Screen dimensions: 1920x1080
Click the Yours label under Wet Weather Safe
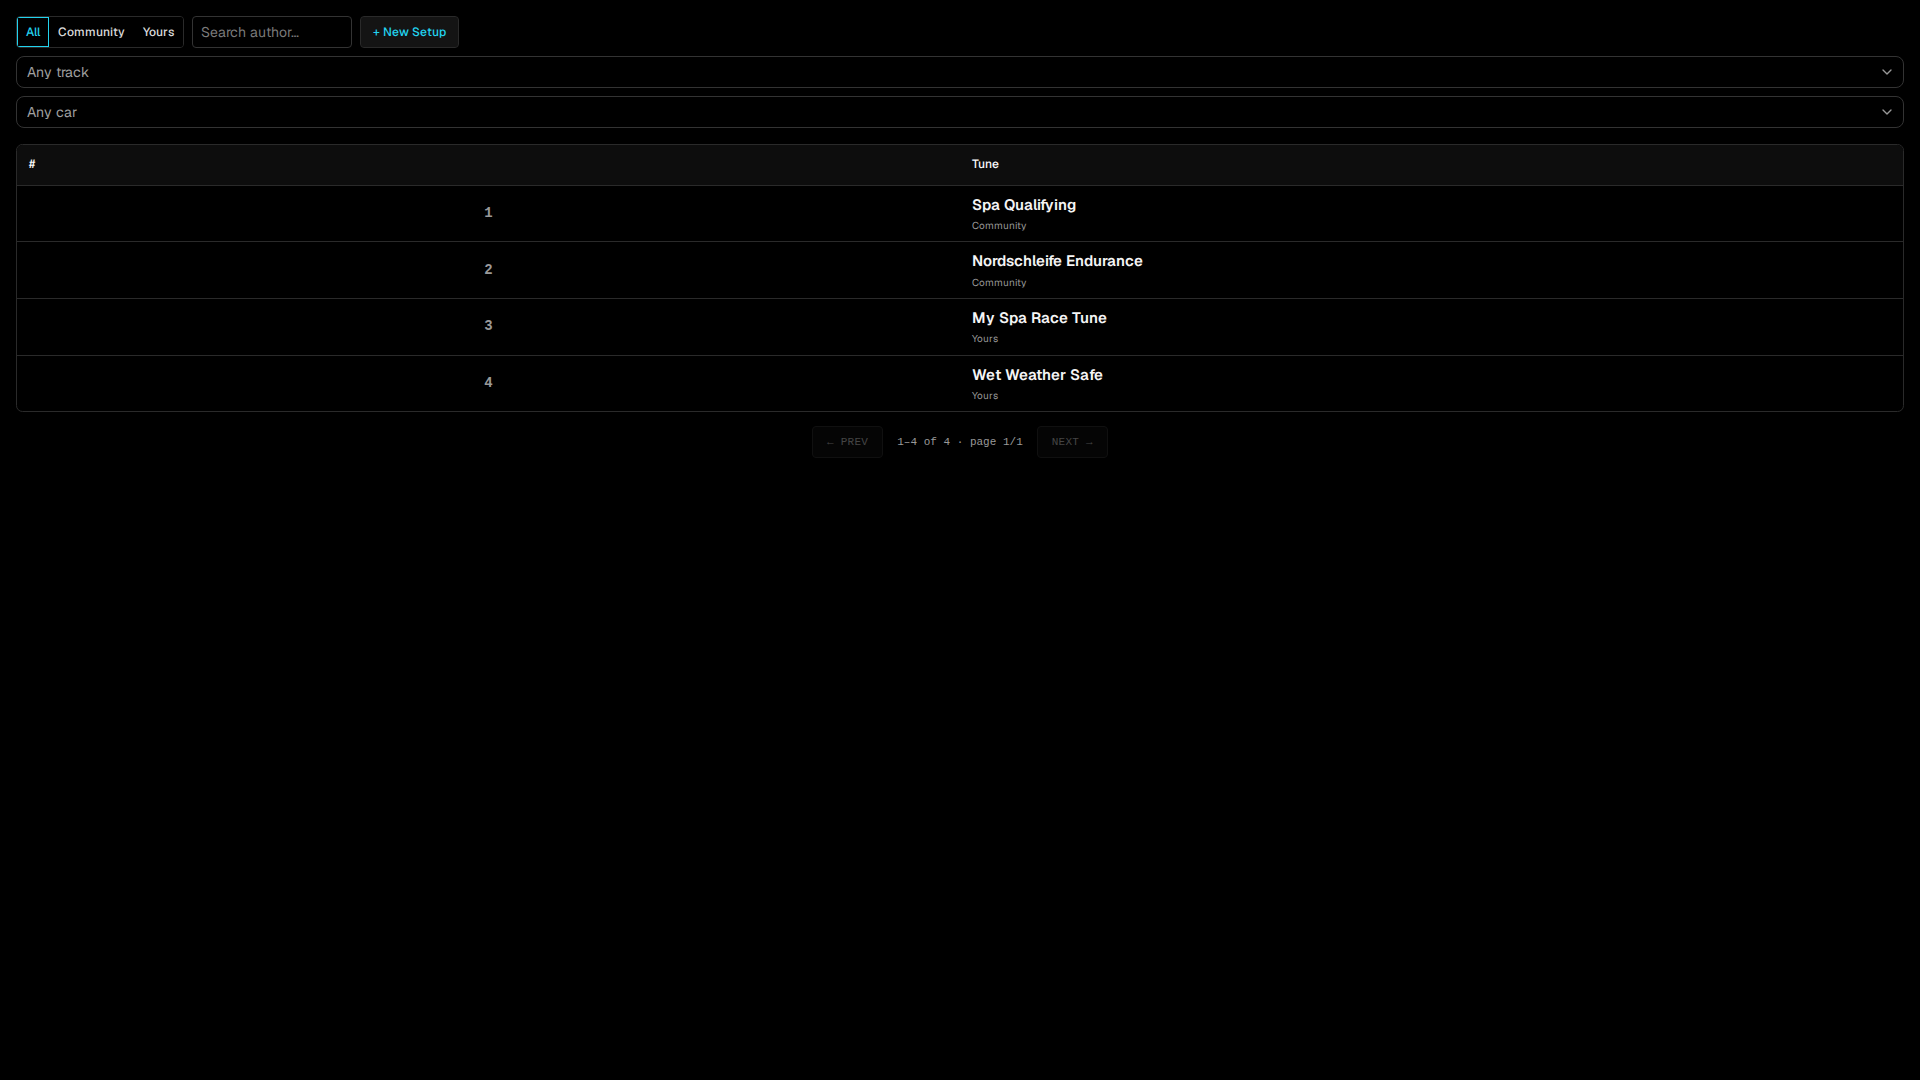click(985, 396)
